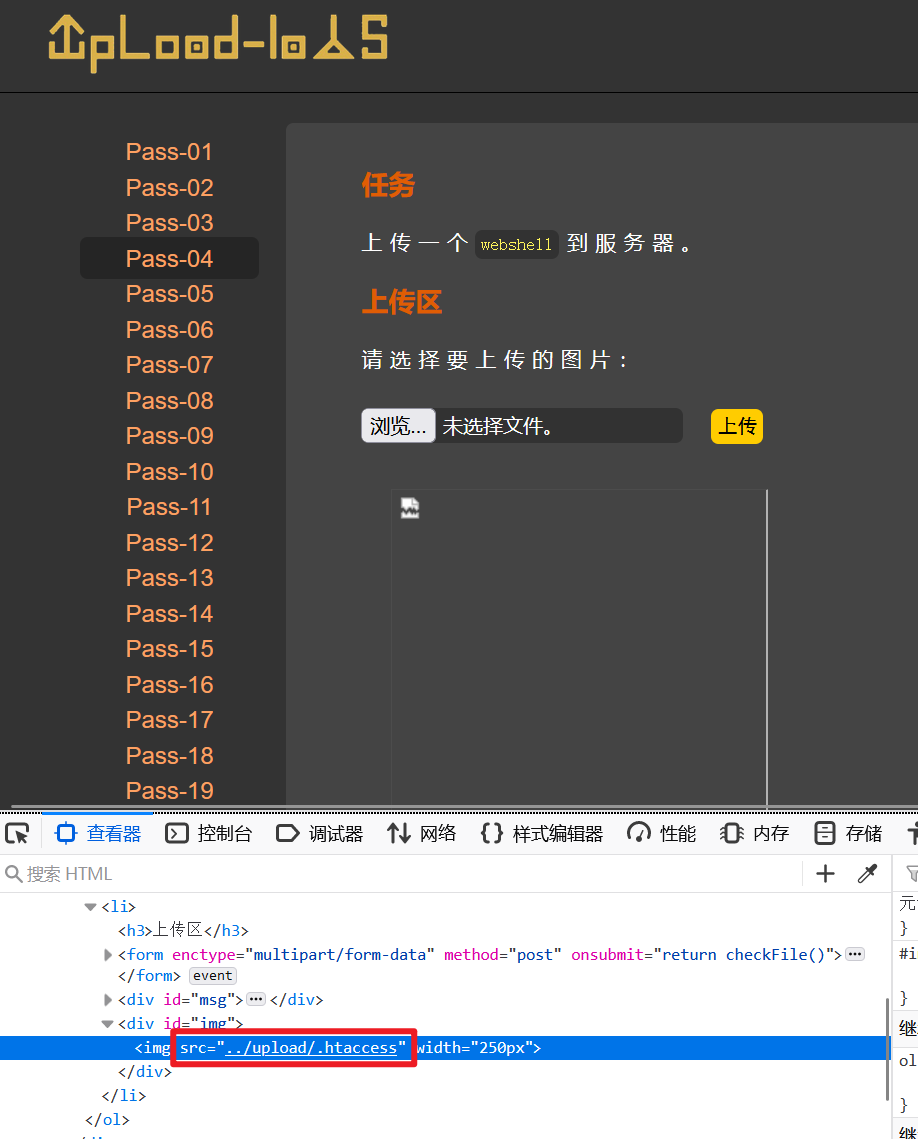This screenshot has height=1139, width=918.
Task: Expand the div id="msg" node
Action: point(107,1000)
